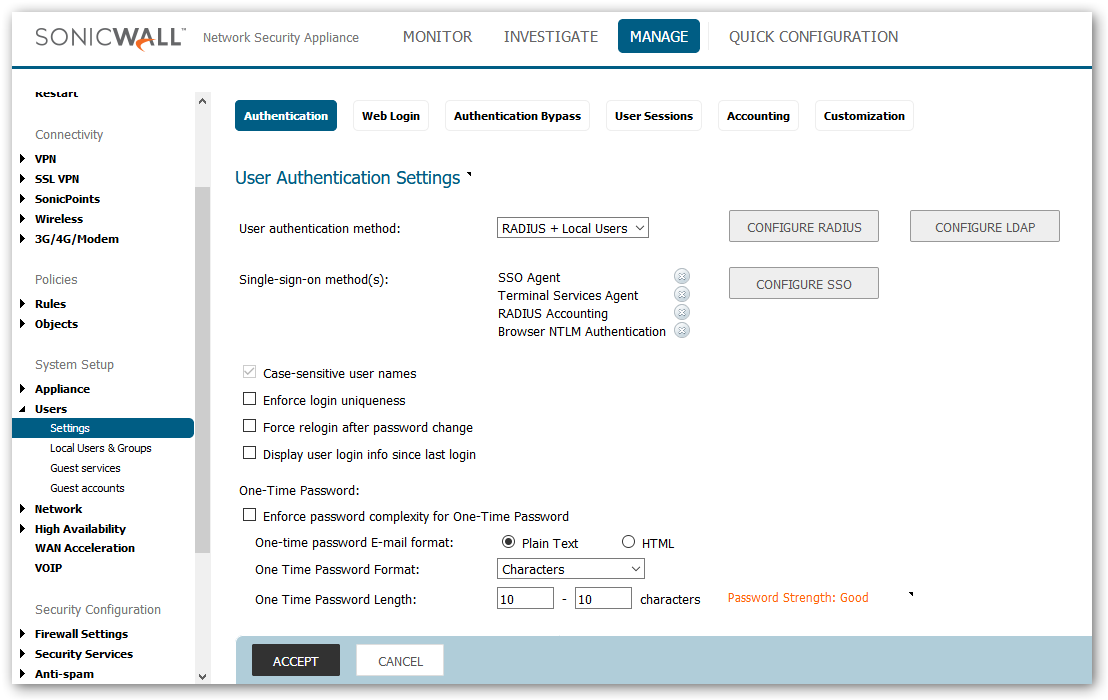Click the sidebar scroll-up arrow

click(x=202, y=100)
